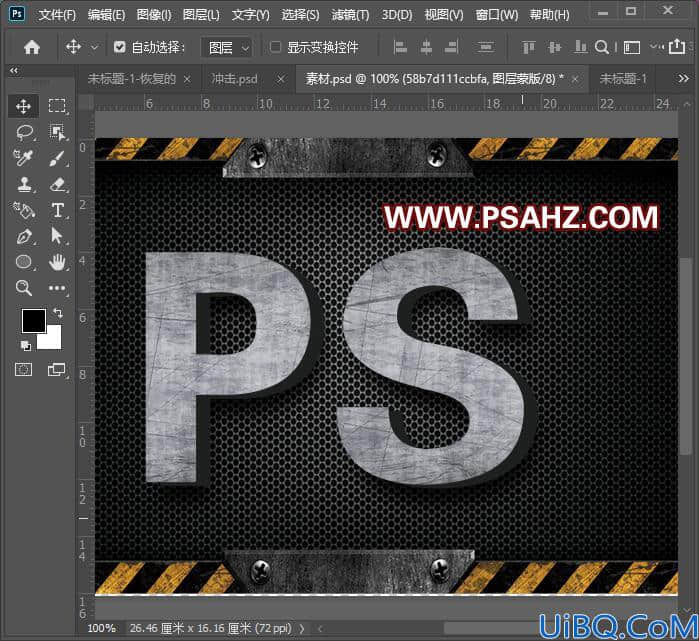Select the Eraser tool
This screenshot has height=641, width=699.
pyautogui.click(x=57, y=184)
